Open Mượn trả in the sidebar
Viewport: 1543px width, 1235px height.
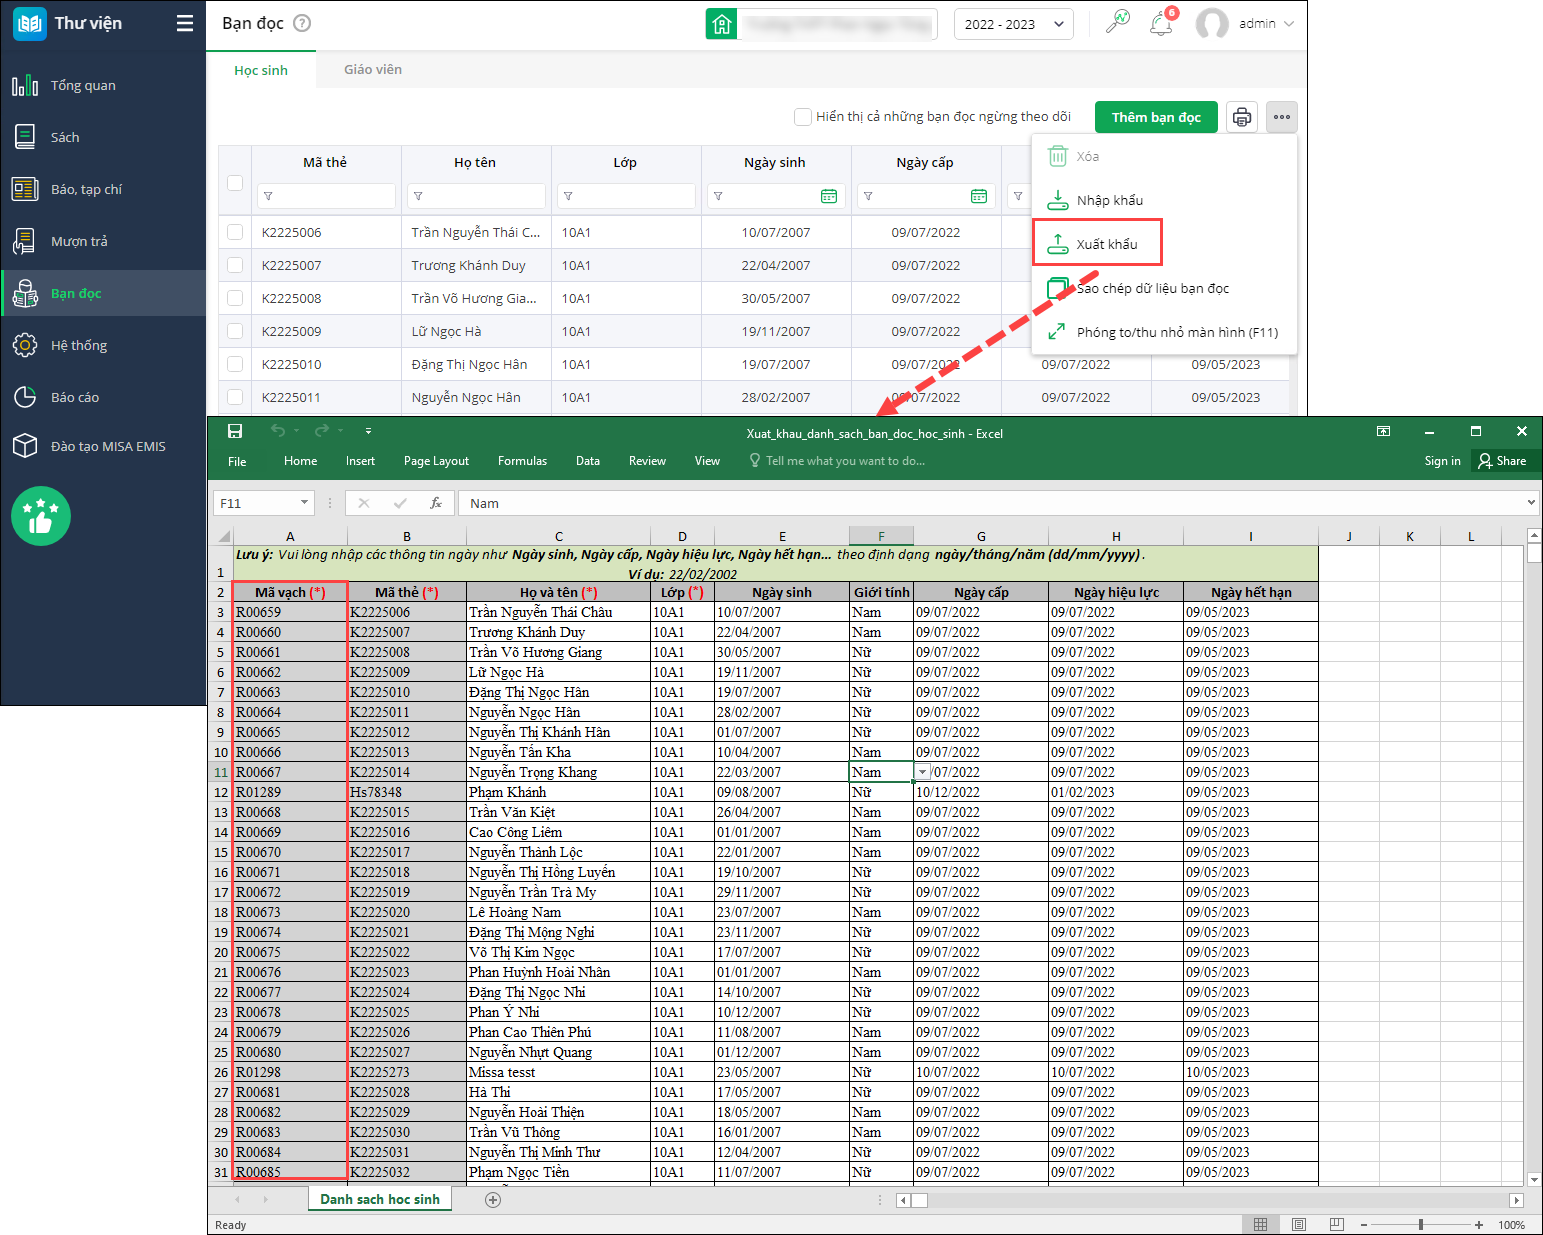79,241
